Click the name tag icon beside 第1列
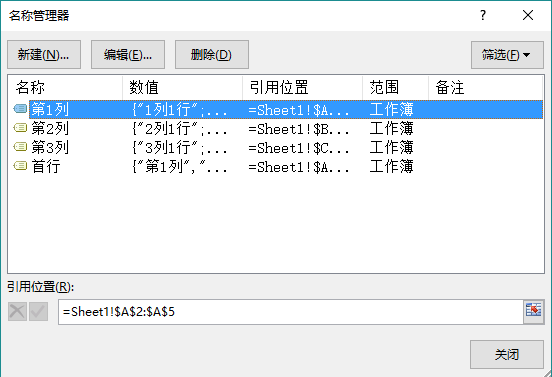The width and height of the screenshot is (552, 377). (x=20, y=109)
